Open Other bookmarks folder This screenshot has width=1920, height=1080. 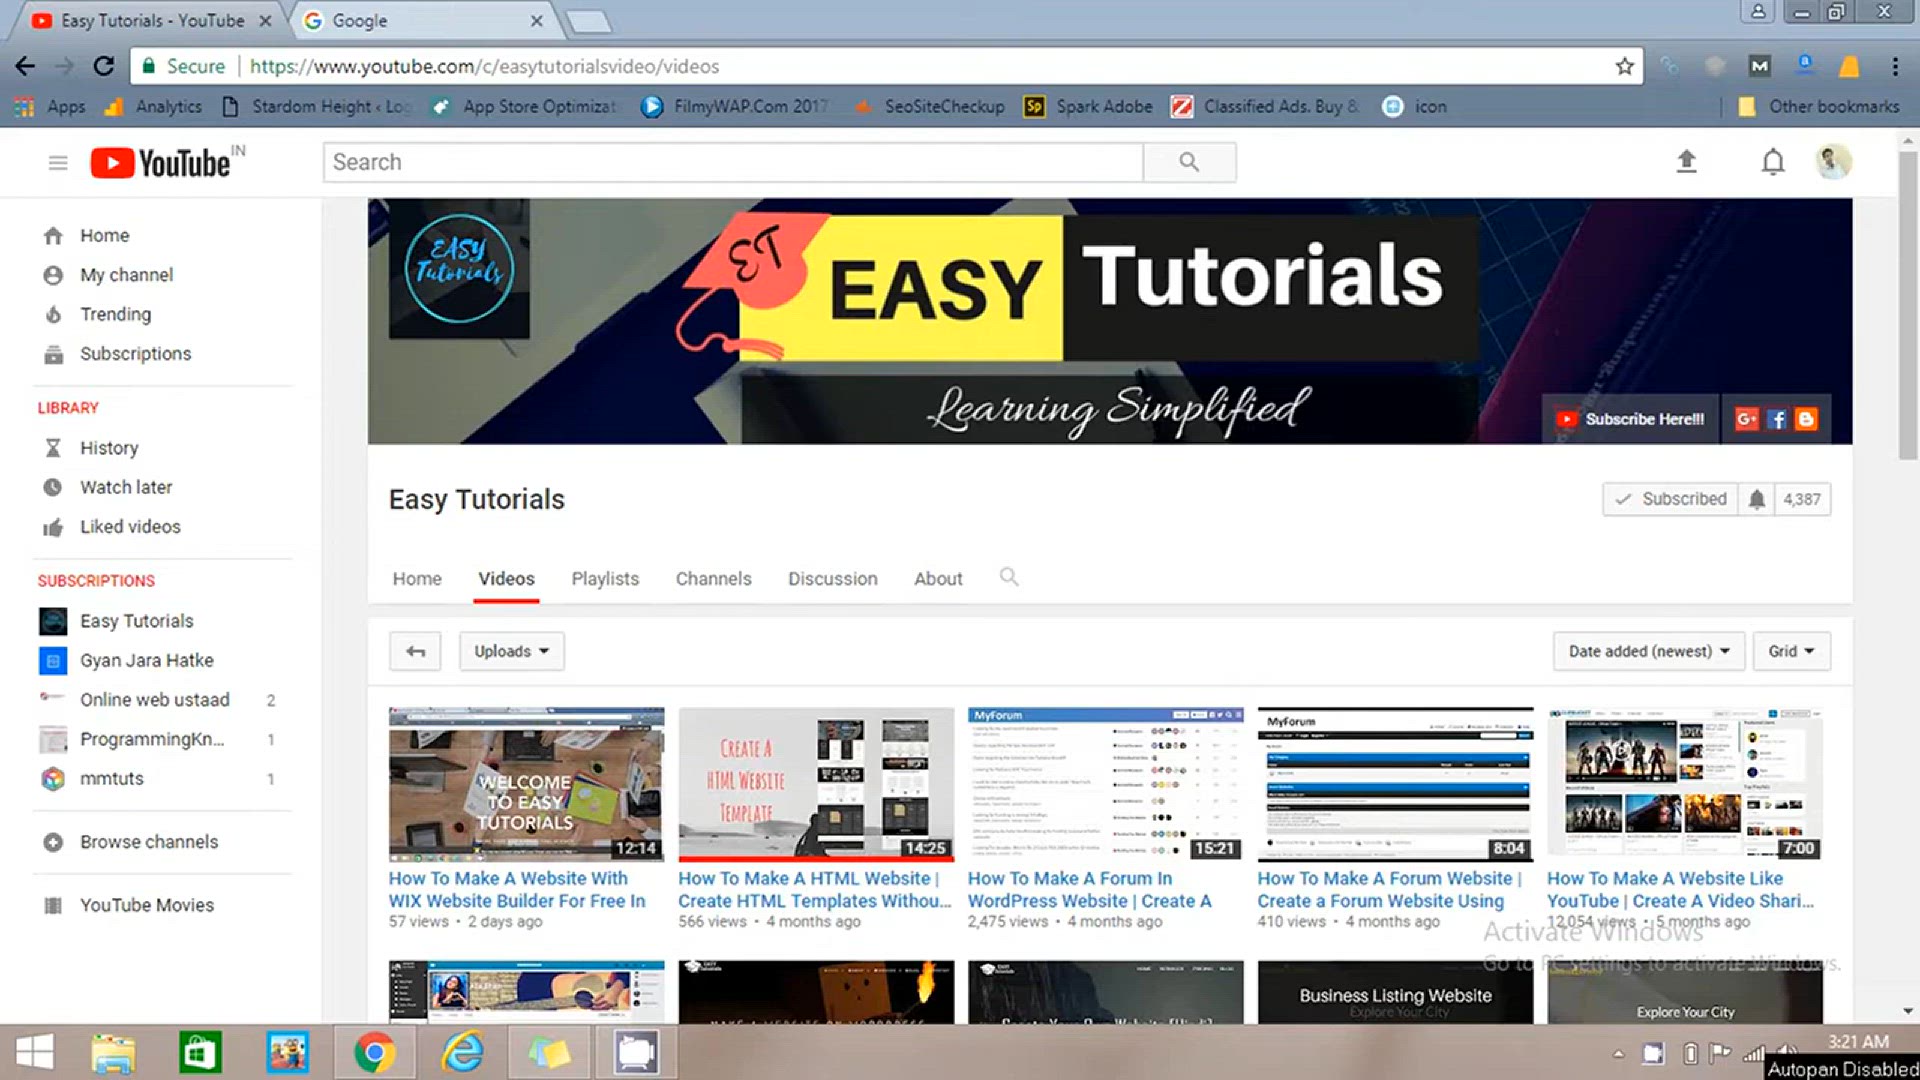pos(1818,106)
